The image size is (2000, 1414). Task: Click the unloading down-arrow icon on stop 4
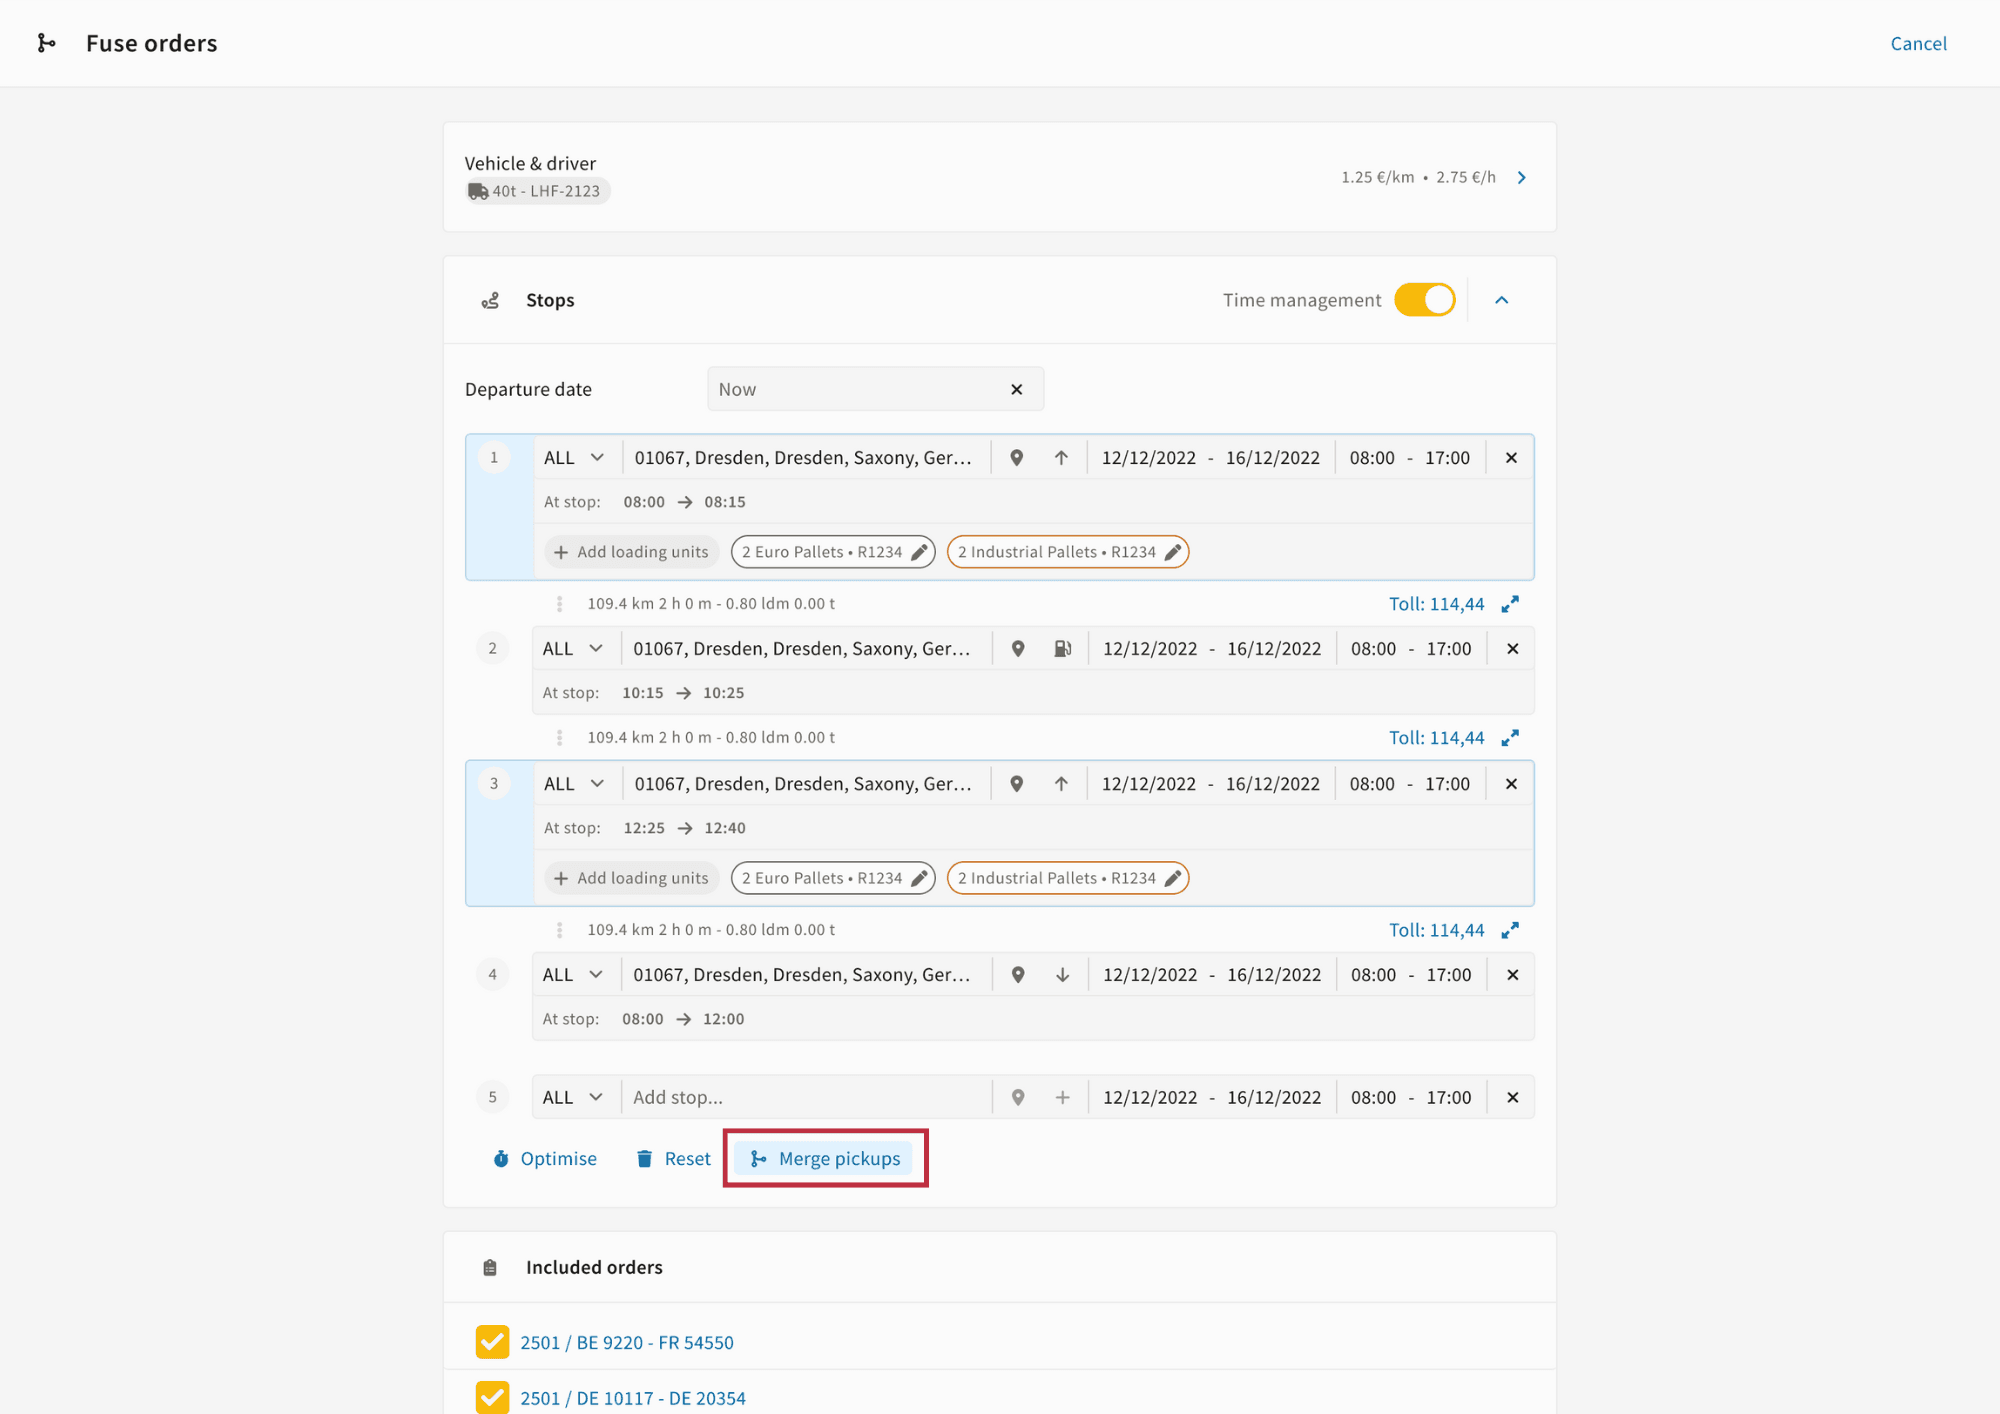point(1062,975)
